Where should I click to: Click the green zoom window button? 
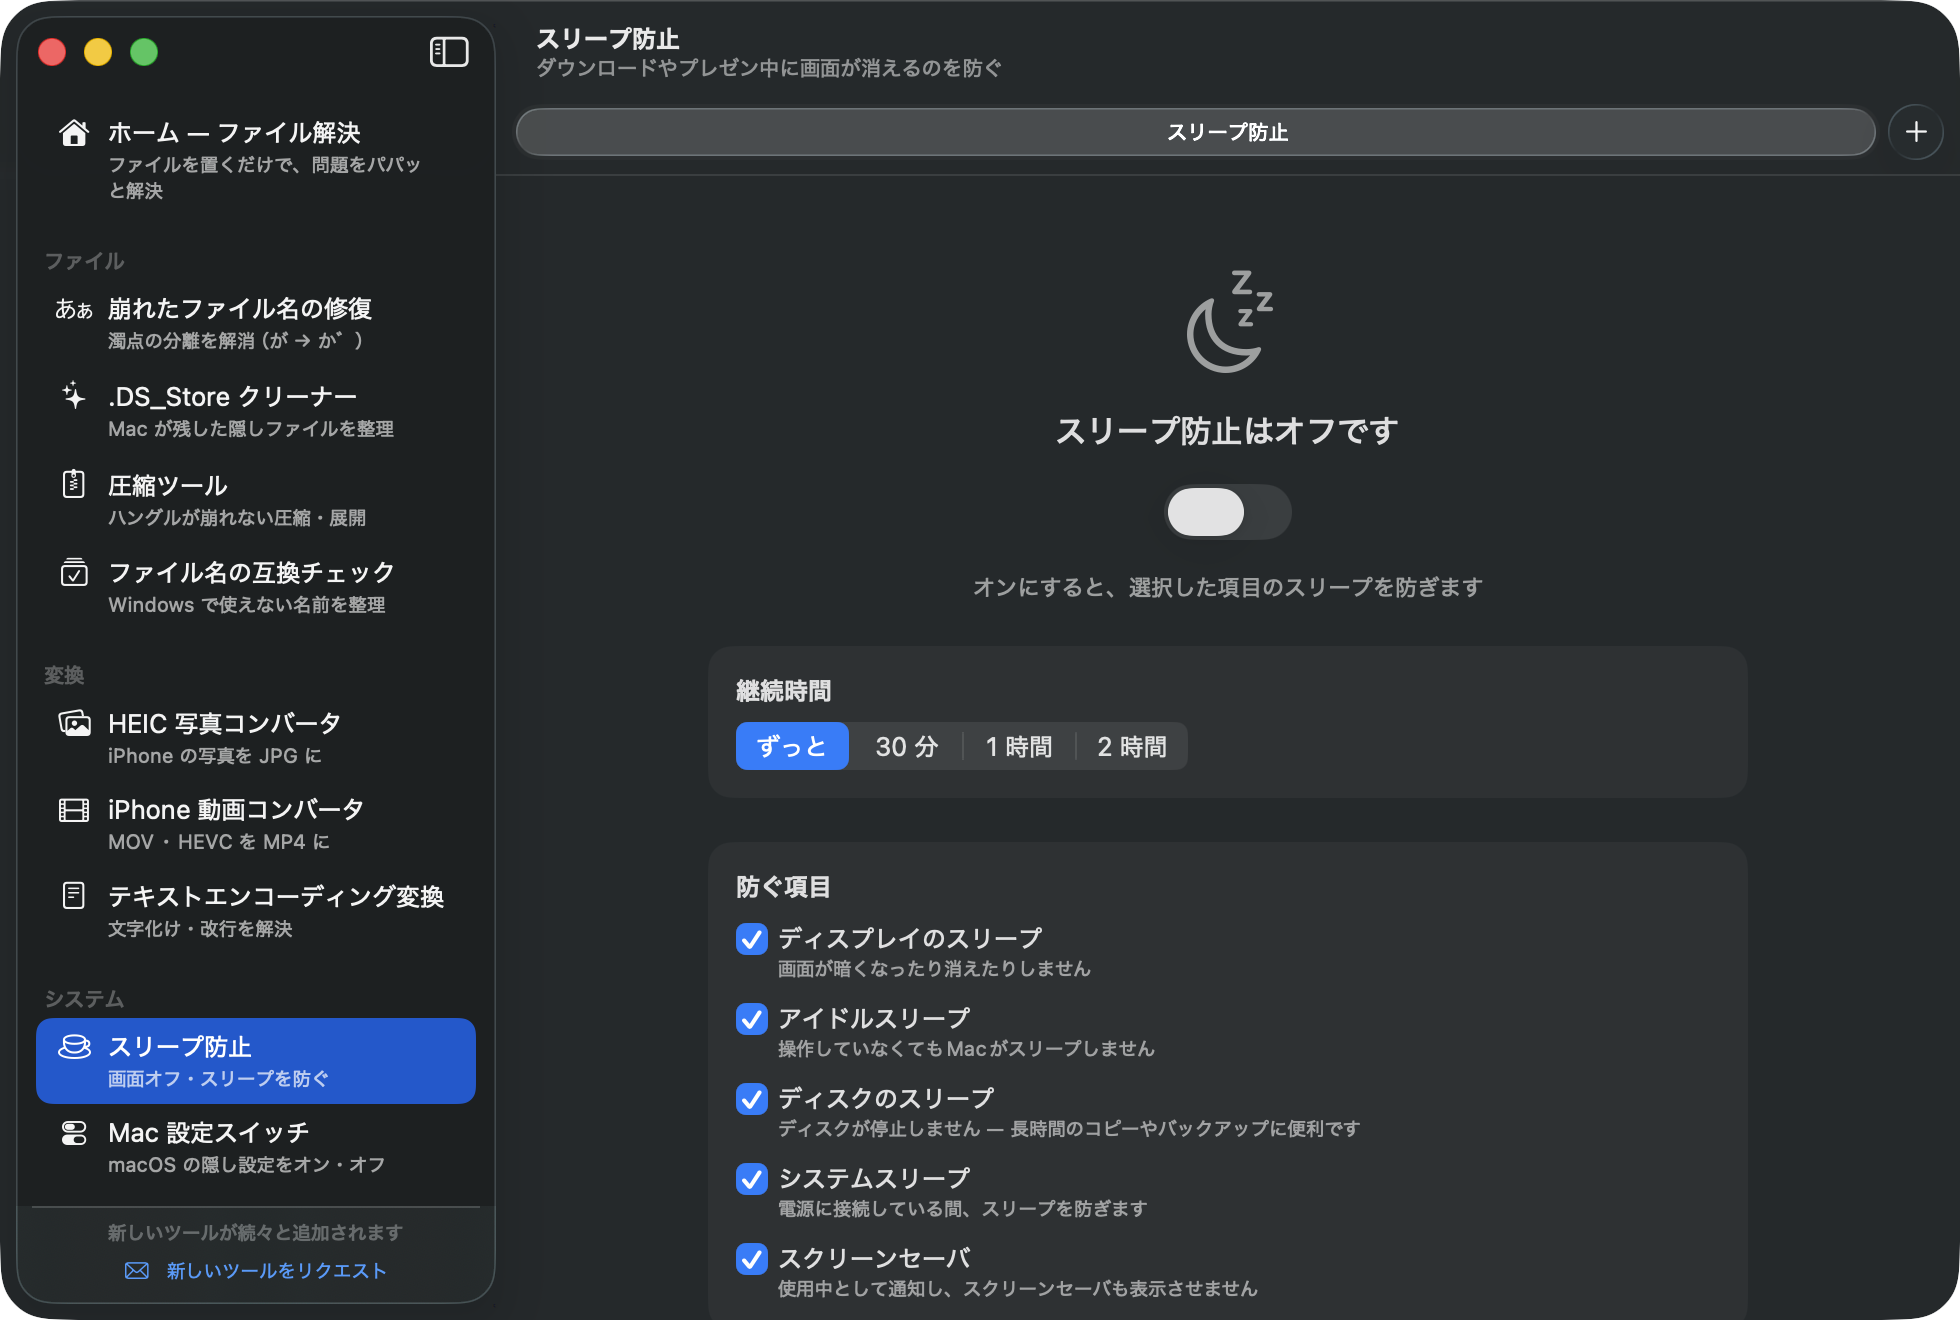pyautogui.click(x=144, y=52)
